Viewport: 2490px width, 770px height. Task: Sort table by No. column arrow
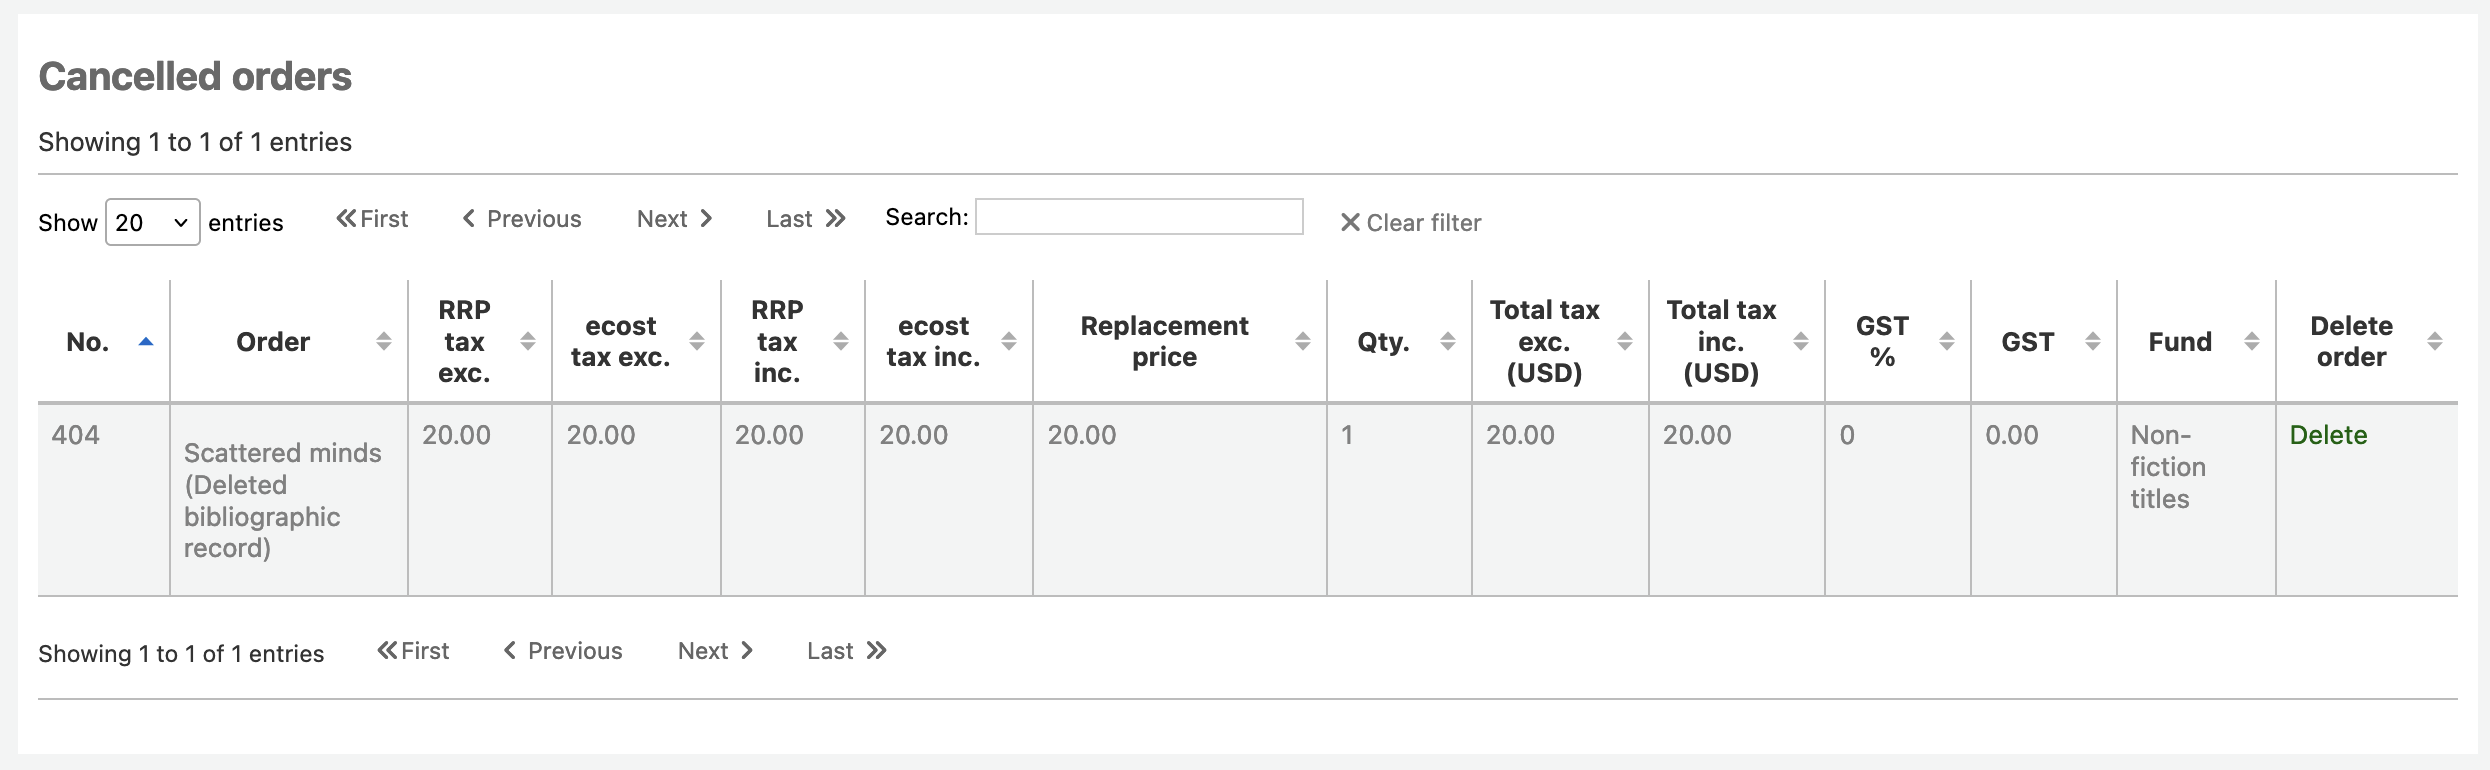coord(146,342)
